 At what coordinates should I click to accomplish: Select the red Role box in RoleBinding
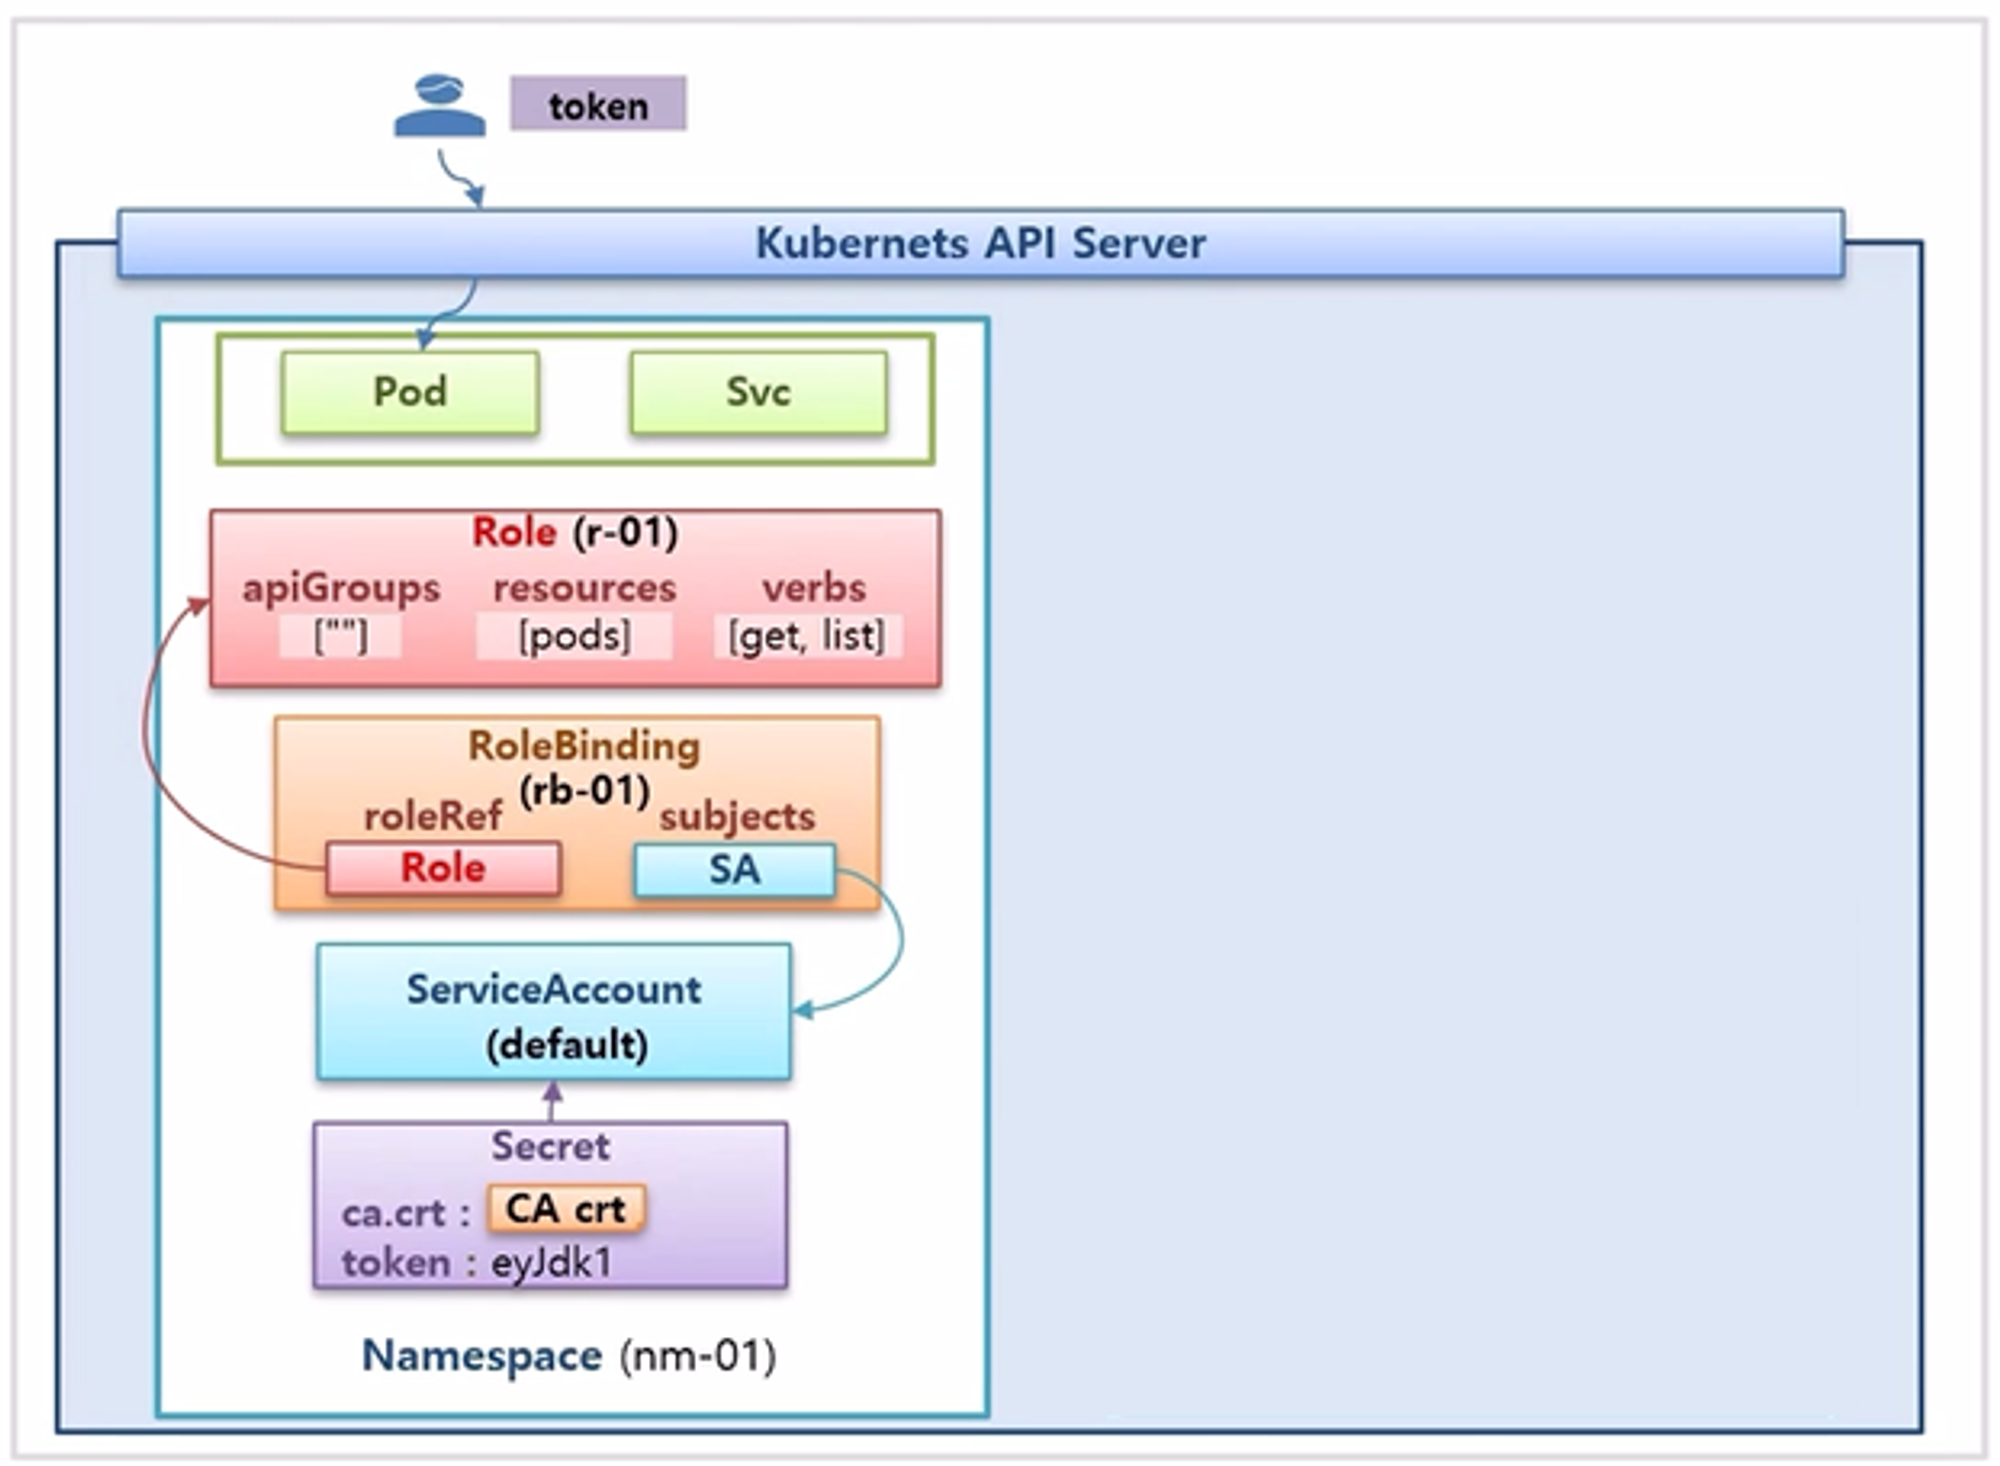443,868
